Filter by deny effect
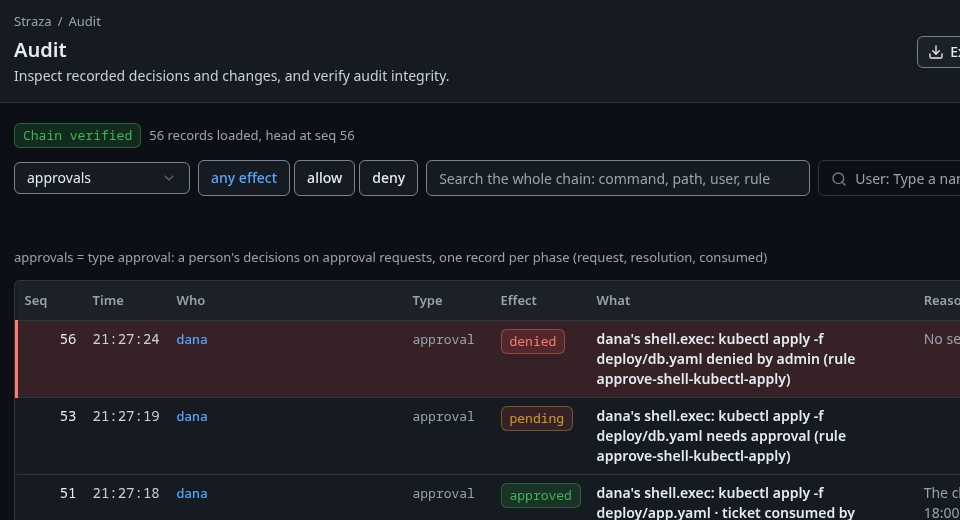 pos(388,178)
